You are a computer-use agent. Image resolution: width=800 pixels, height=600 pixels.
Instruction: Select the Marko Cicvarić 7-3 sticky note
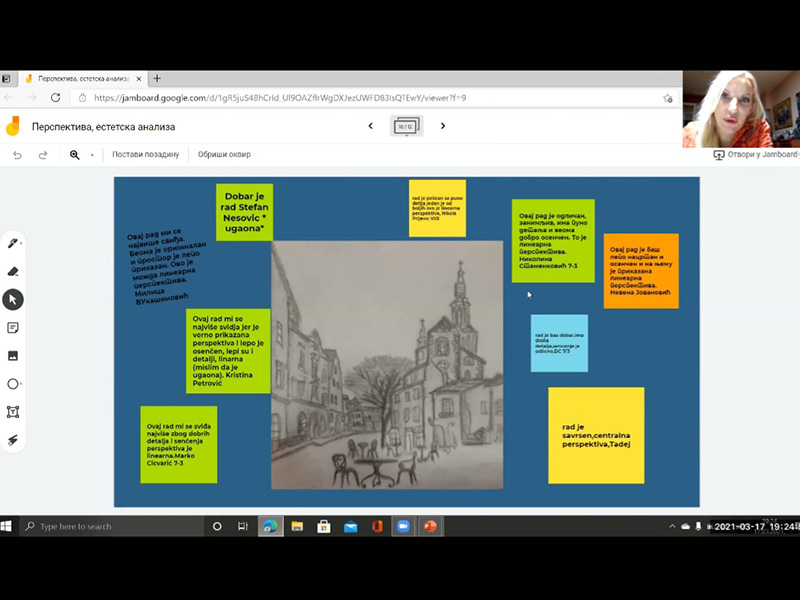click(x=179, y=444)
